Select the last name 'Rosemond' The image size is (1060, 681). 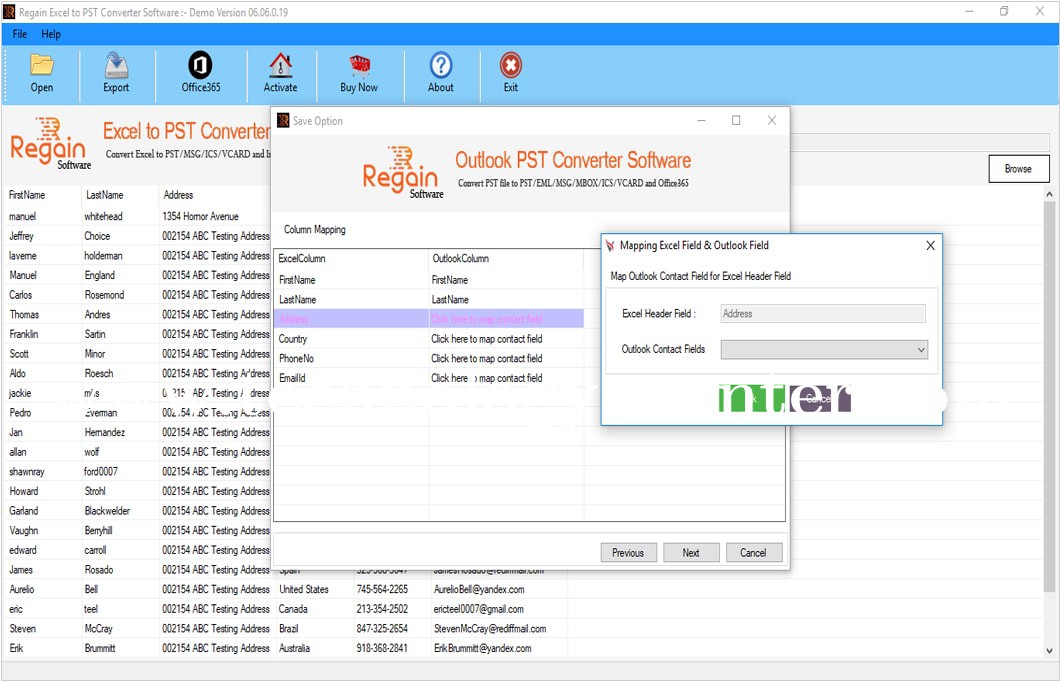(104, 295)
